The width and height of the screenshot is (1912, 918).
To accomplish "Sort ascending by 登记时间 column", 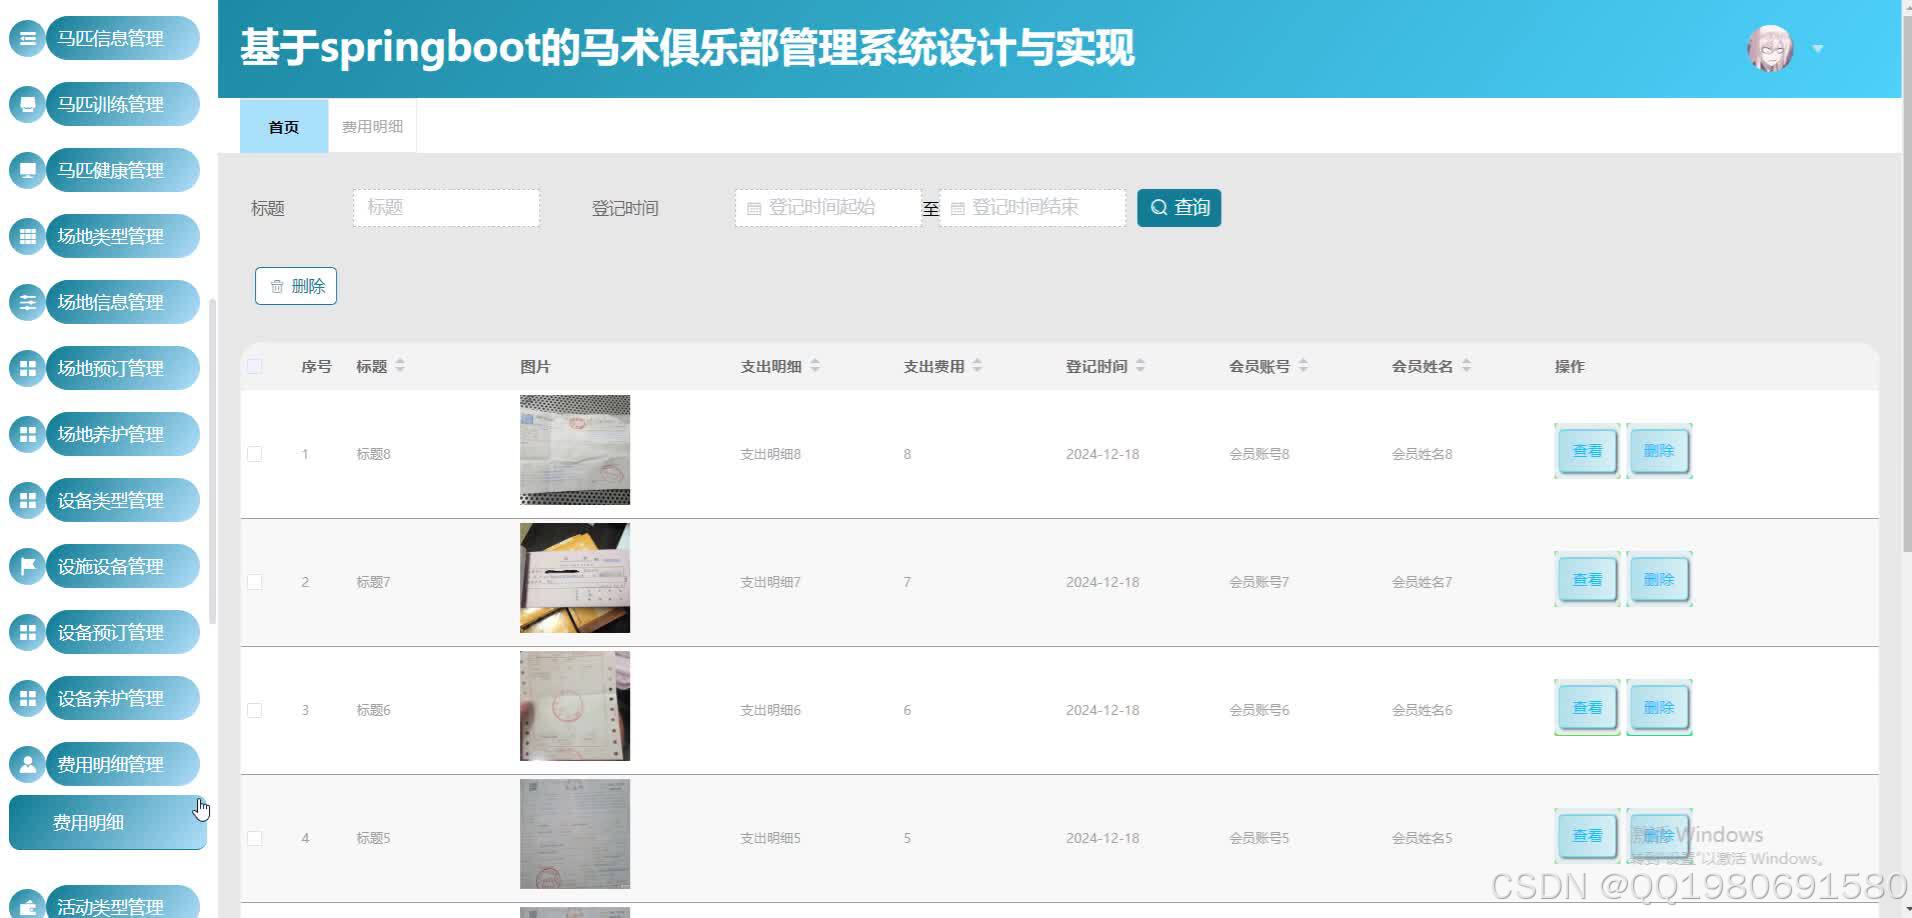I will click(1140, 361).
